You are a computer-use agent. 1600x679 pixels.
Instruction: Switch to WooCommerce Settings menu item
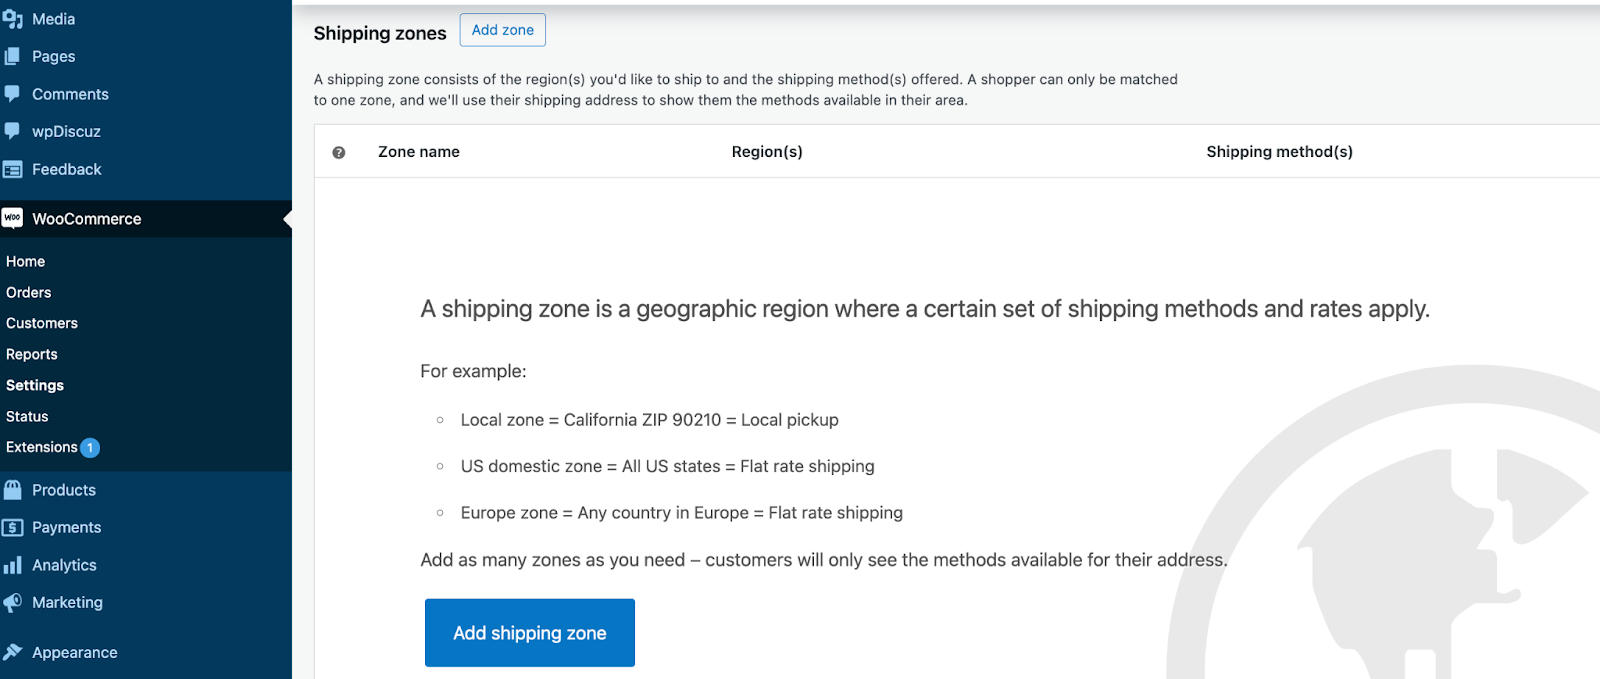(35, 385)
